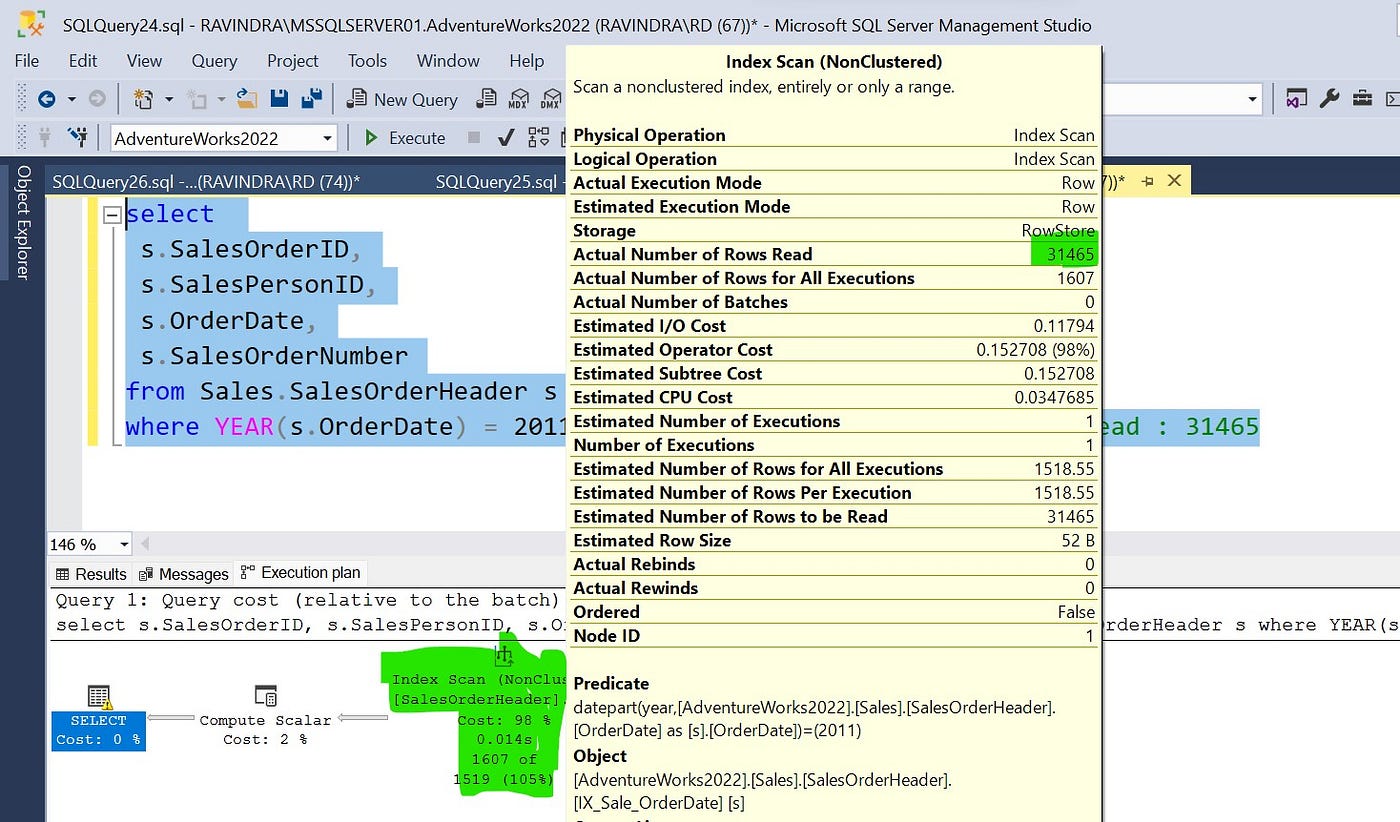The height and width of the screenshot is (822, 1400).
Task: Click the New Project icon
Action: (x=144, y=99)
